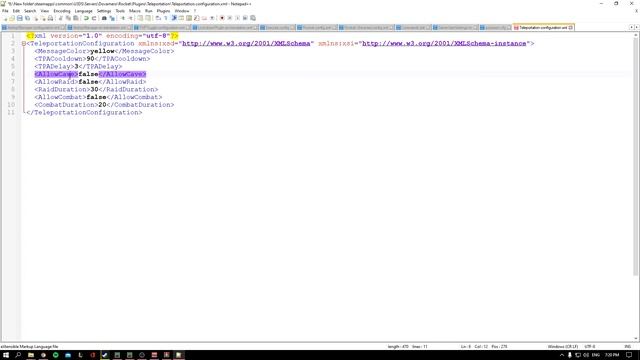
Task: Click the Stop recording macro icon
Action: pos(229,18)
